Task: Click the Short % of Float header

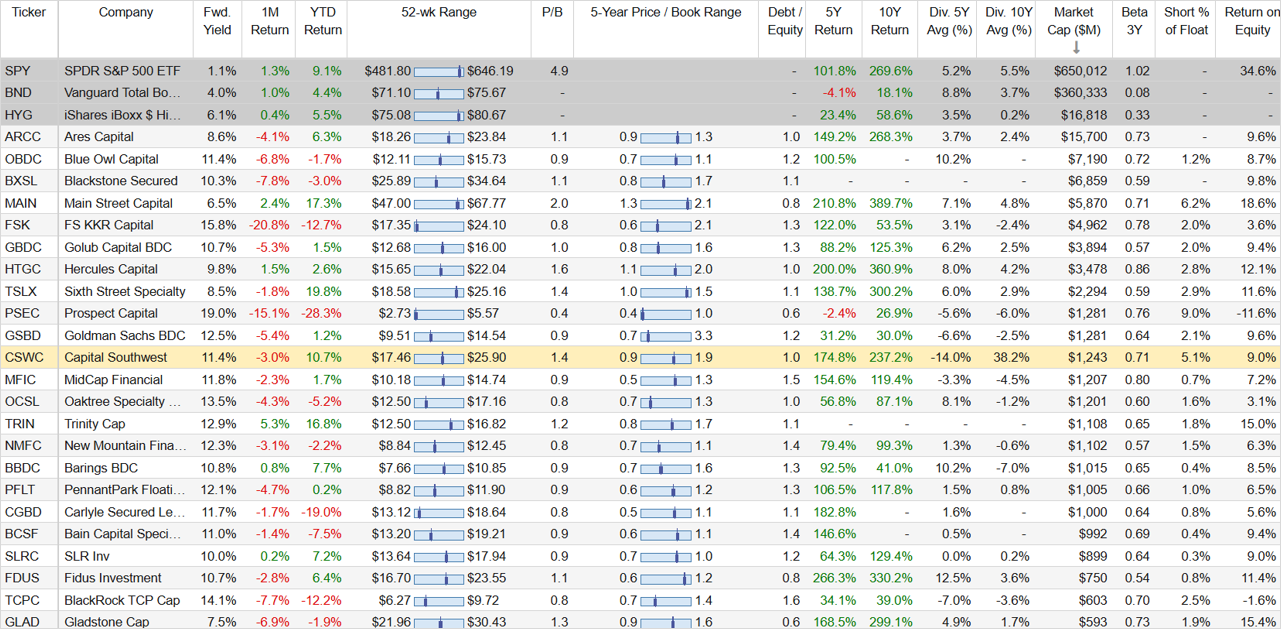Action: coord(1187,21)
